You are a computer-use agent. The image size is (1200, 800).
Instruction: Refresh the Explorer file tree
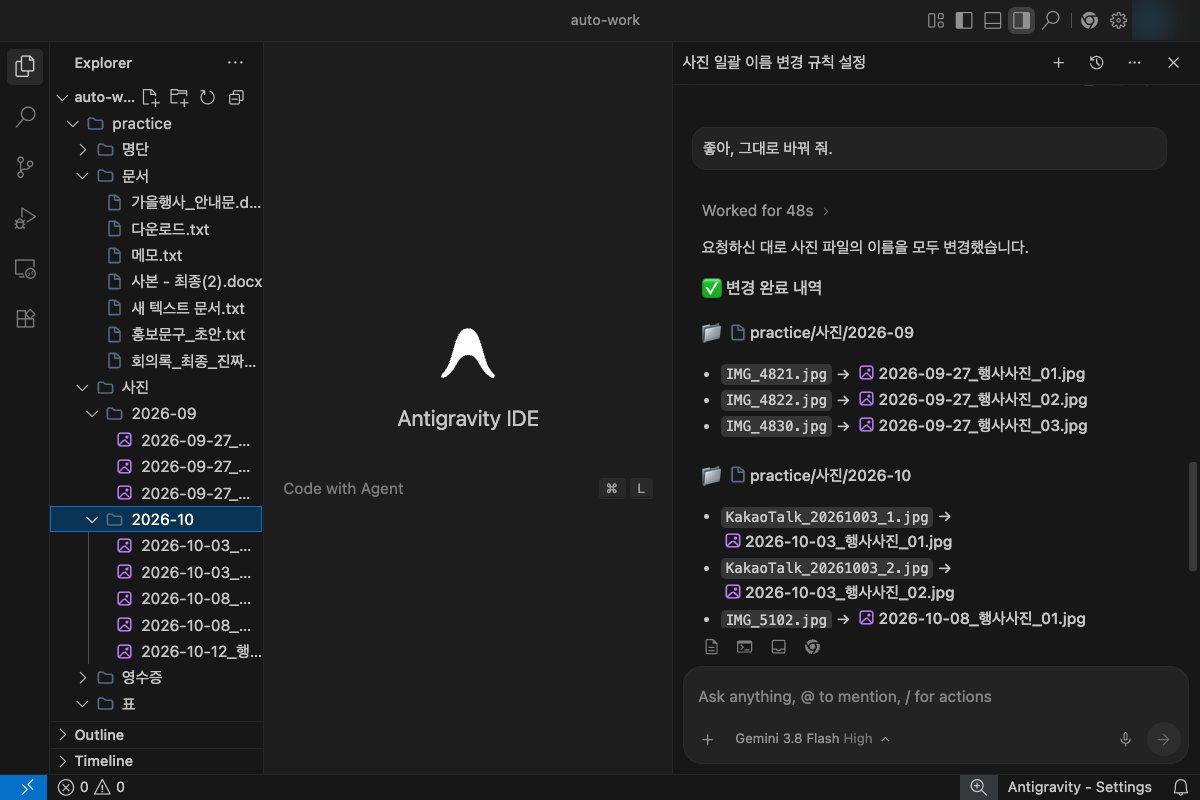point(207,97)
